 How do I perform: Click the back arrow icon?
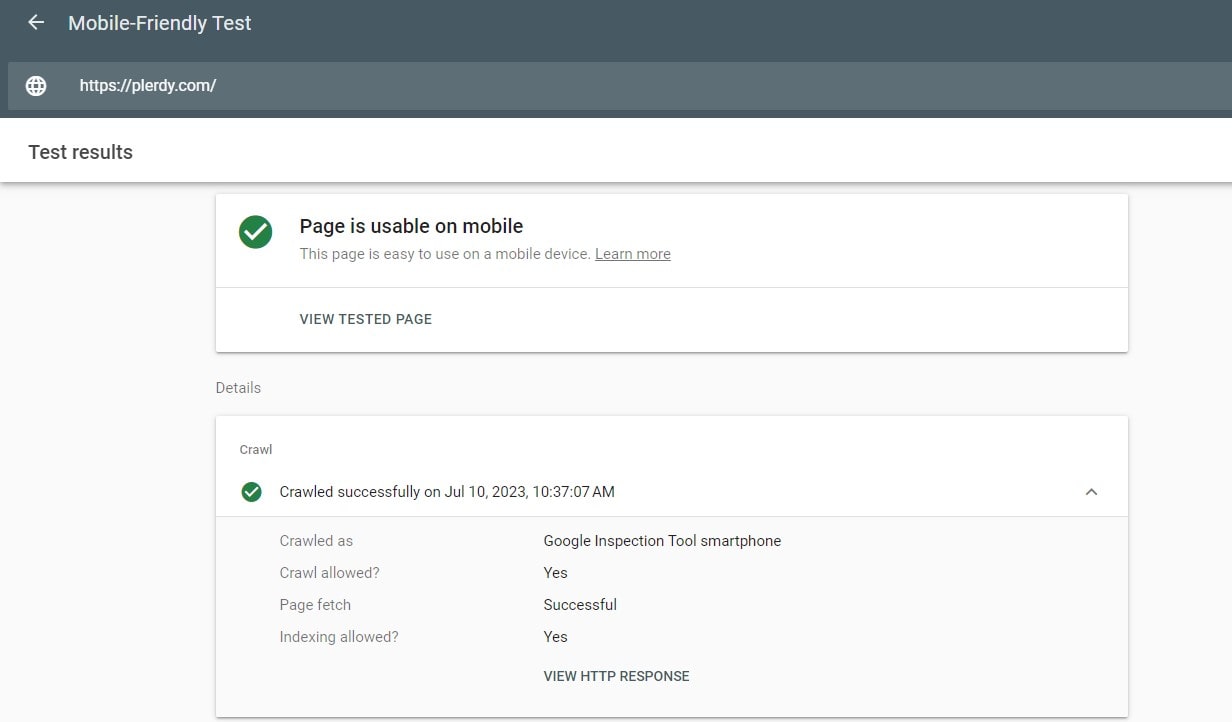pos(36,23)
